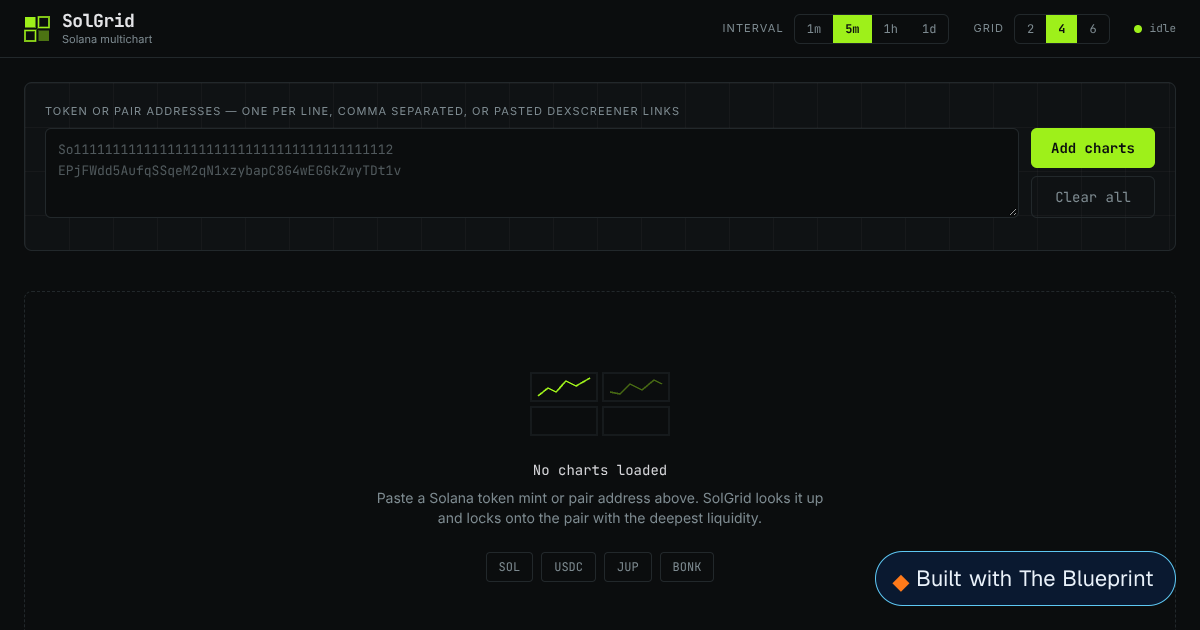Screen dimensions: 1200x630
Task: Select the USDC quick-pick chip
Action: pos(568,567)
